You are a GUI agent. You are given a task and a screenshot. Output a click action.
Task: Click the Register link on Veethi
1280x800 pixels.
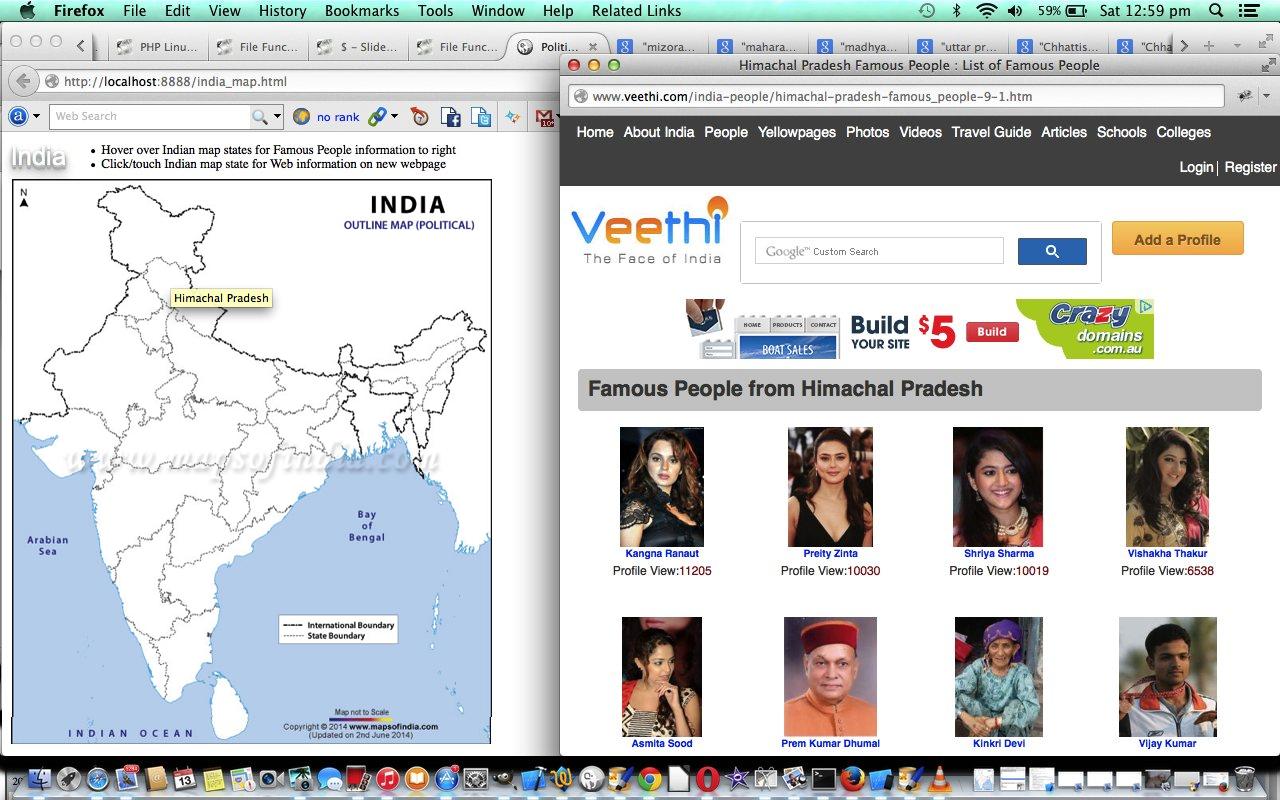click(x=1250, y=167)
